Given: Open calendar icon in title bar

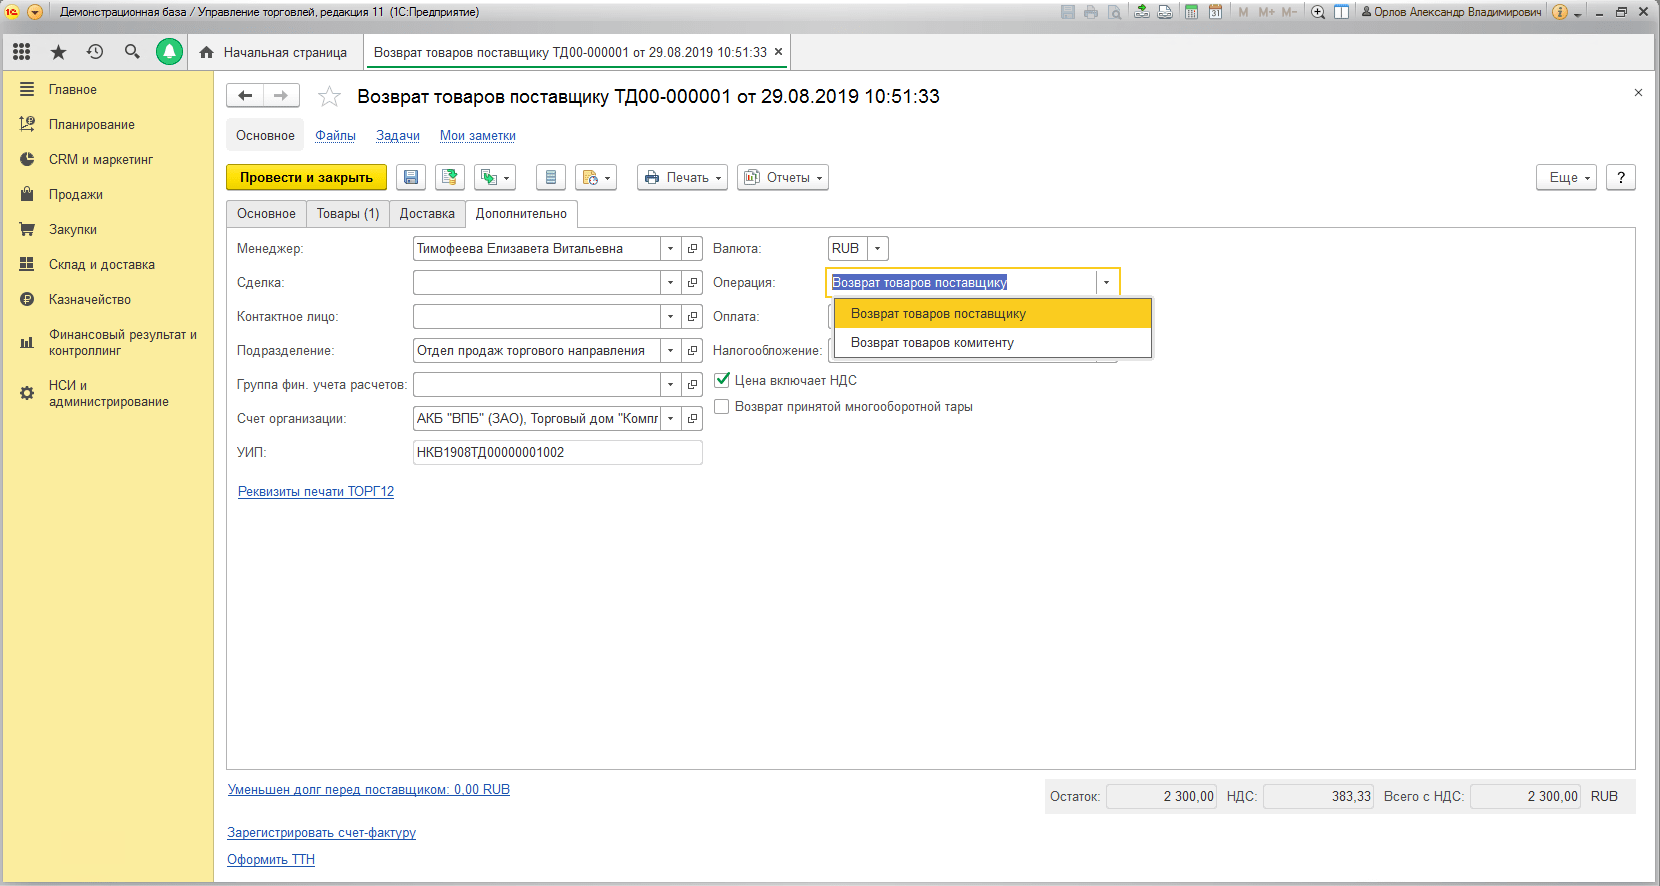Looking at the screenshot, I should pos(1215,12).
